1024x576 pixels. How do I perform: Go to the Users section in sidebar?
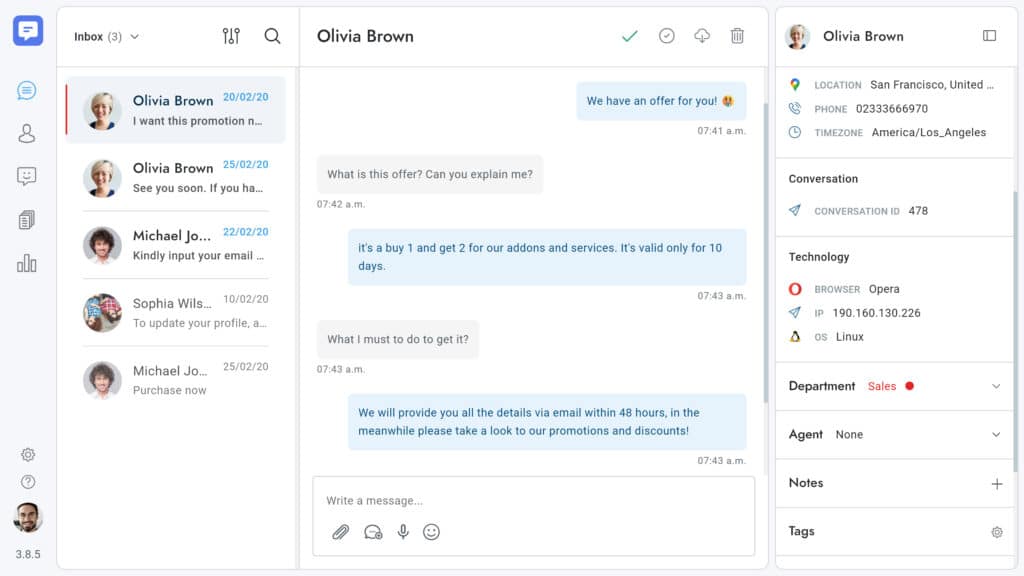pyautogui.click(x=27, y=134)
